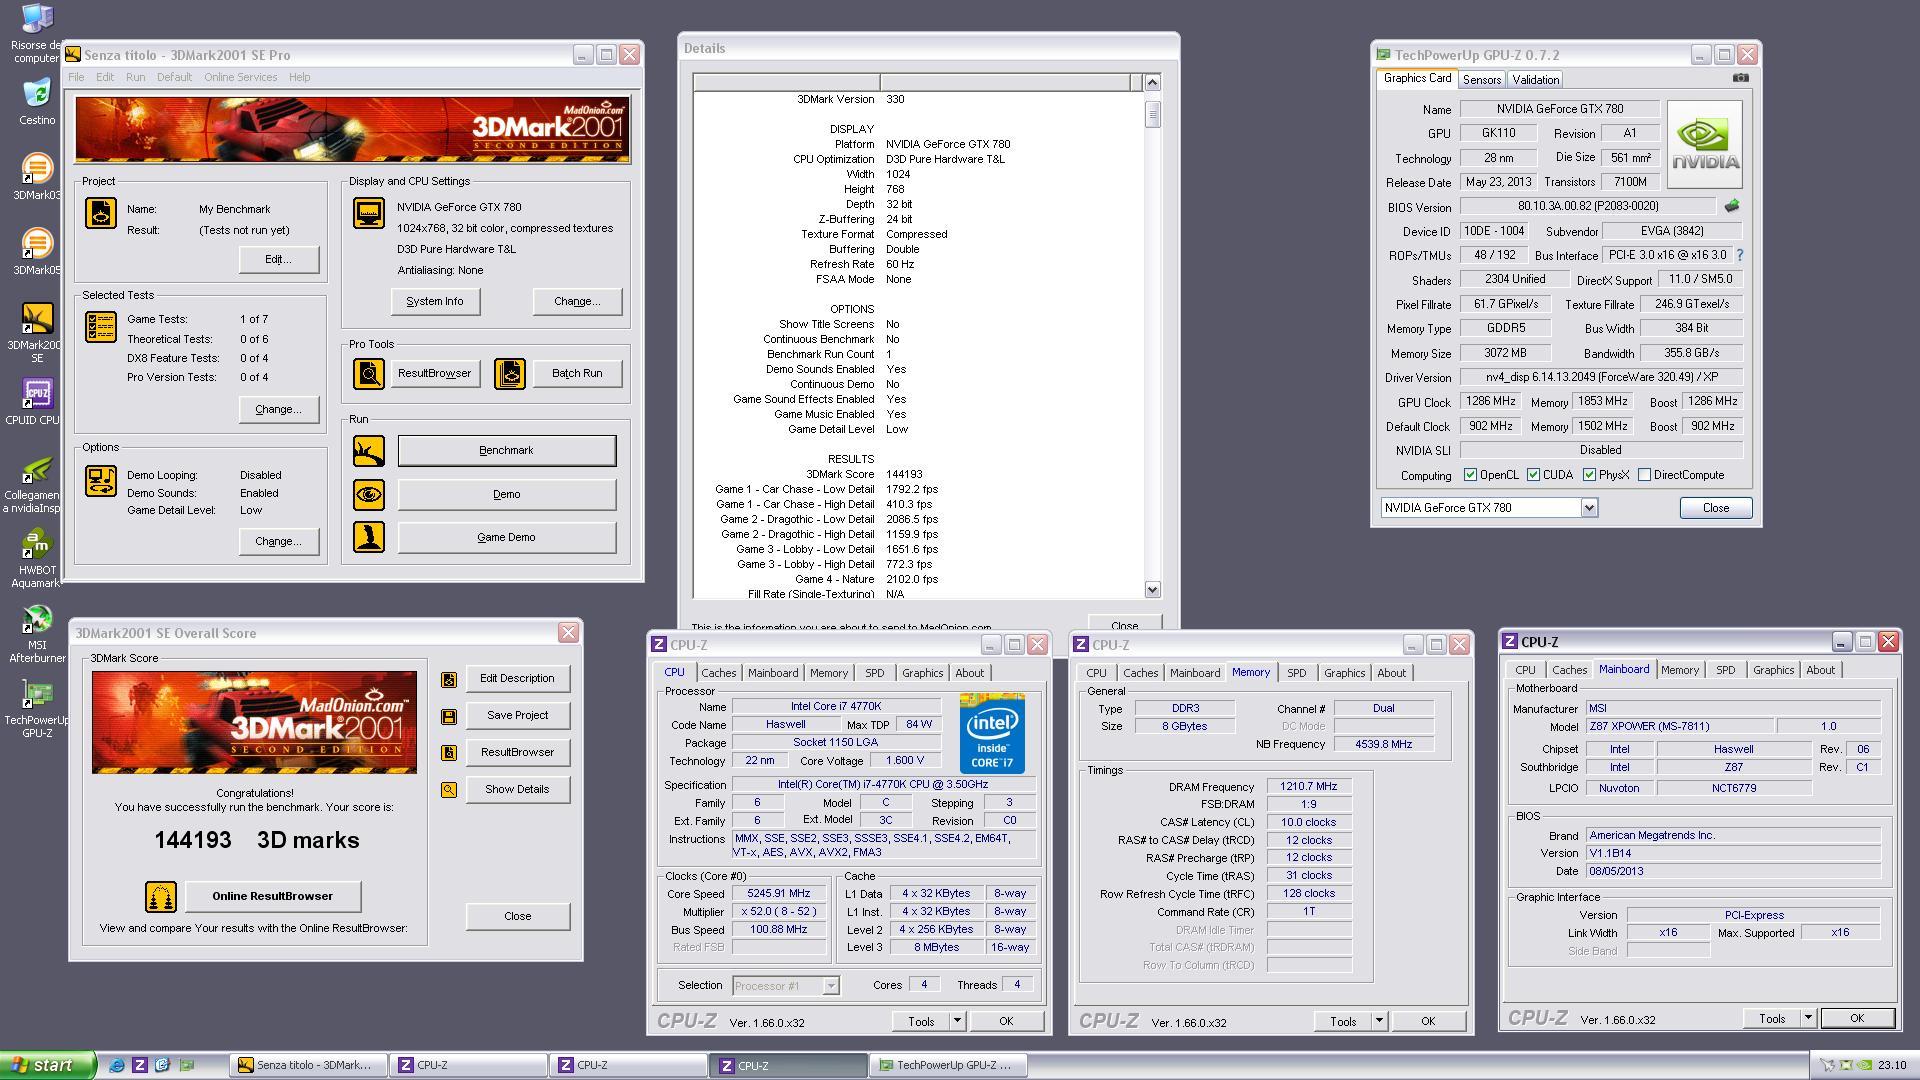Click the System Info button
1920x1080 pixels.
click(435, 301)
